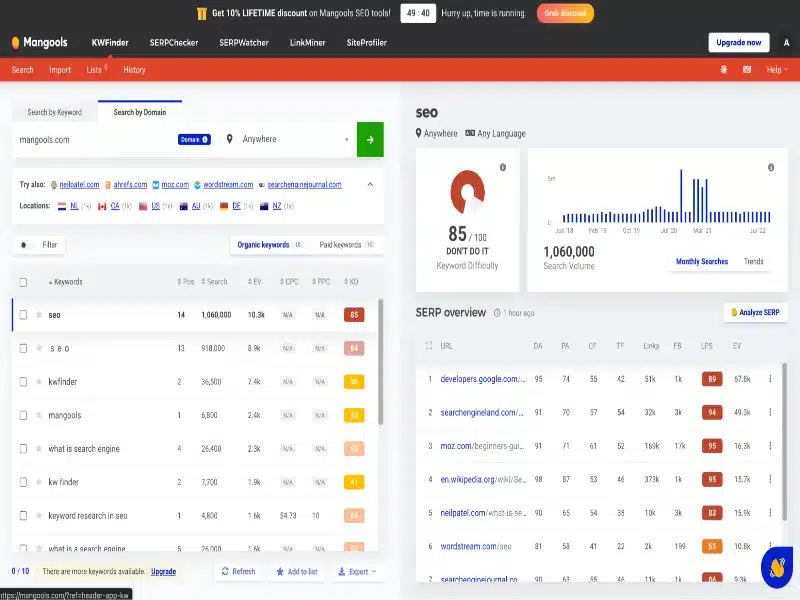This screenshot has height=600, width=800.
Task: Star the 'keyword research in seo' keyword
Action: [x=39, y=515]
